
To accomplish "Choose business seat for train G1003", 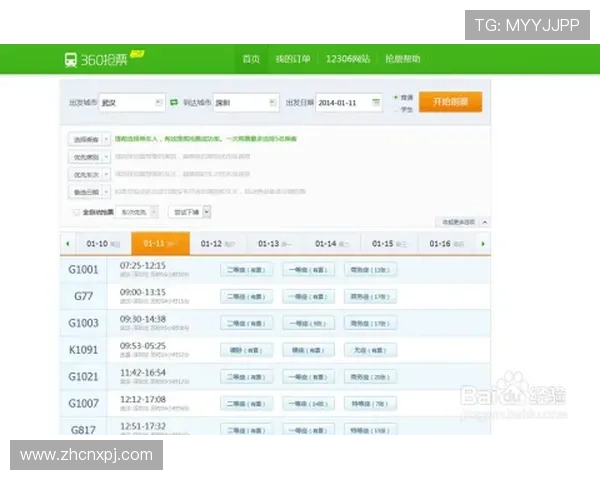I will (x=370, y=323).
